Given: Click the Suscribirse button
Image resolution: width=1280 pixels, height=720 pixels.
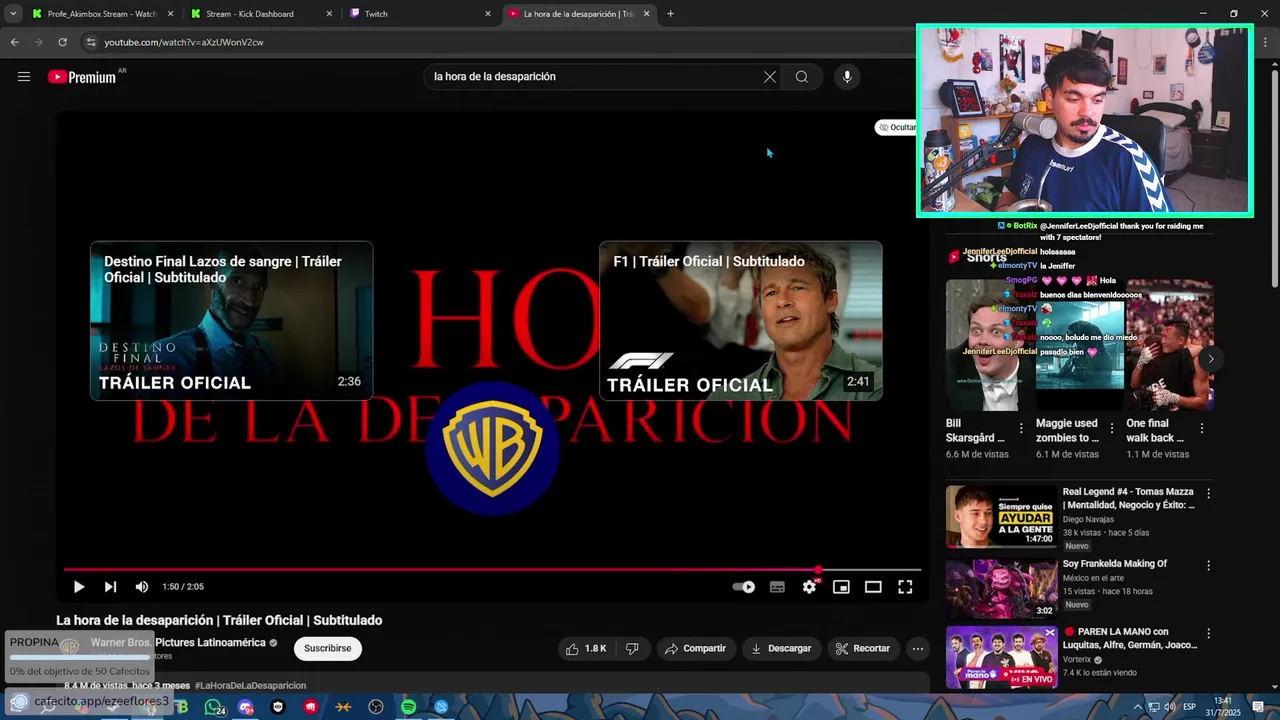Looking at the screenshot, I should click(328, 648).
